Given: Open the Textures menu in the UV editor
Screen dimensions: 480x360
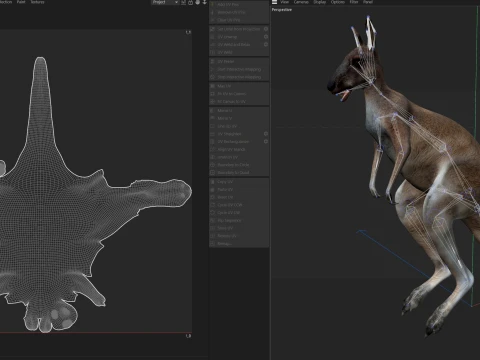Looking at the screenshot, I should (37, 2).
